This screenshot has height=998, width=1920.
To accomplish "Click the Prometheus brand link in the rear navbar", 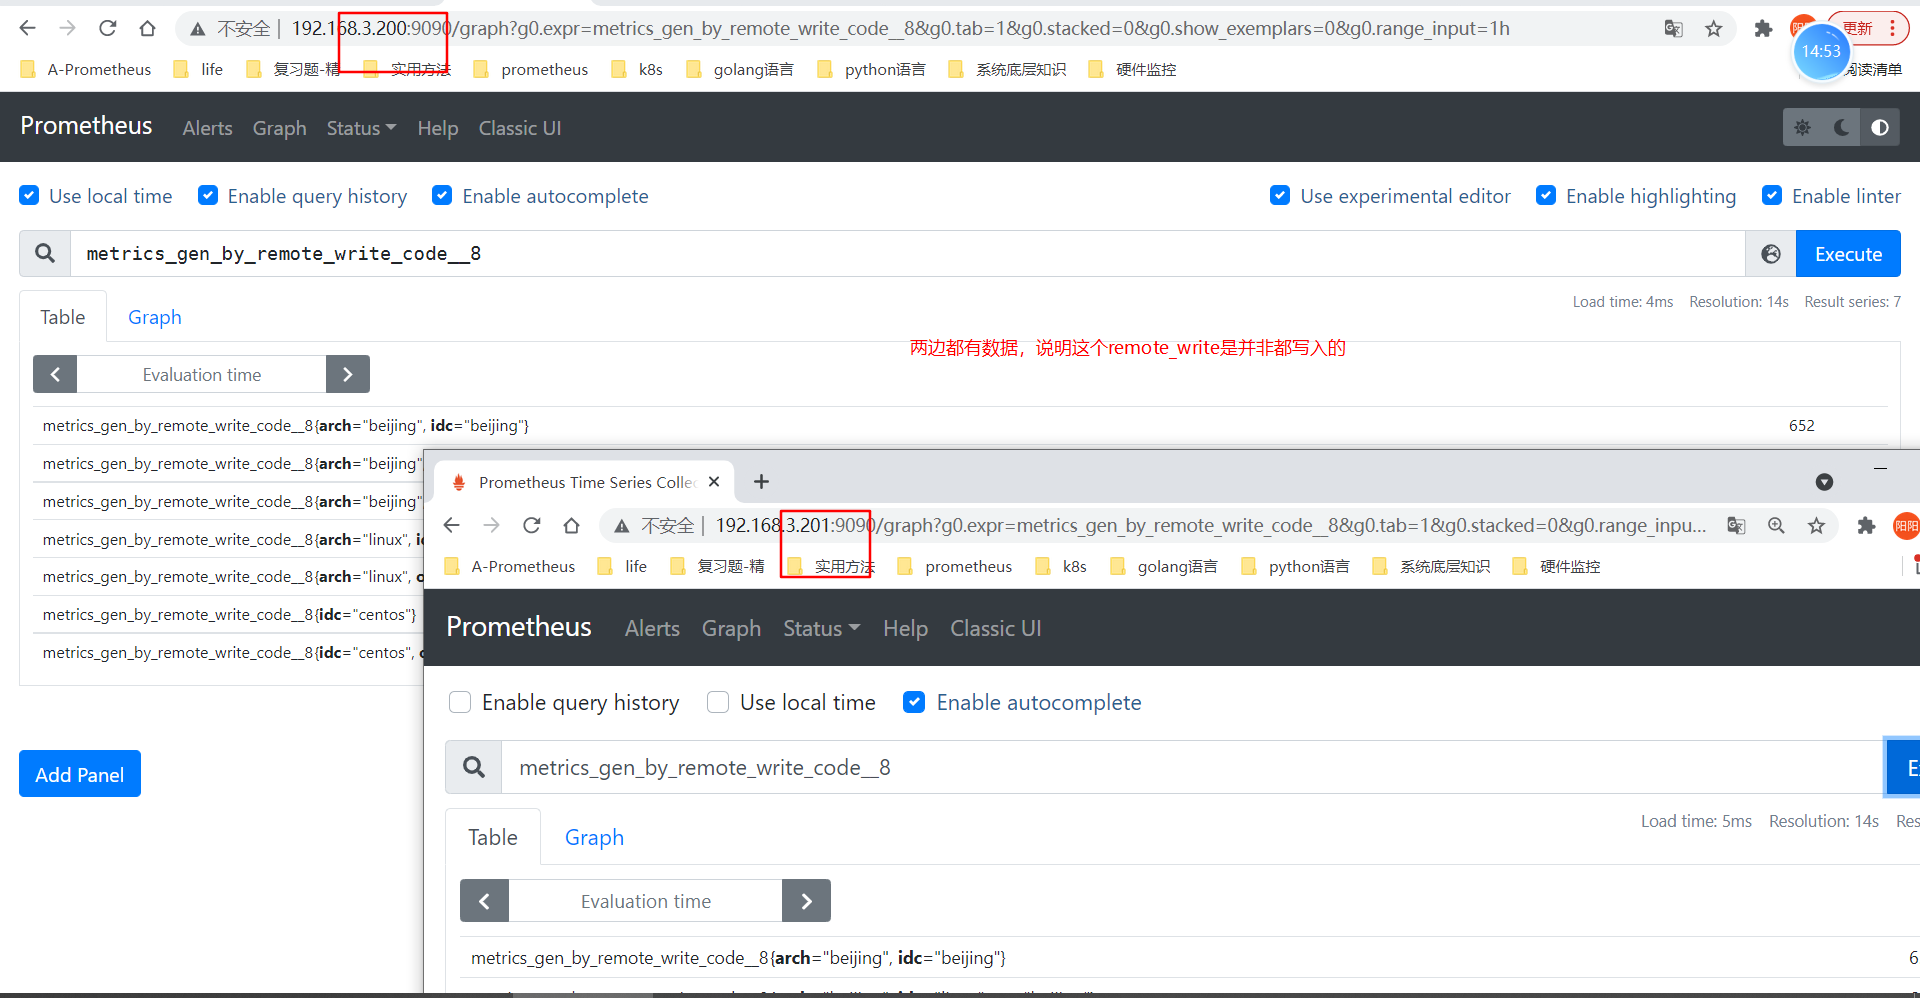I will coord(86,126).
